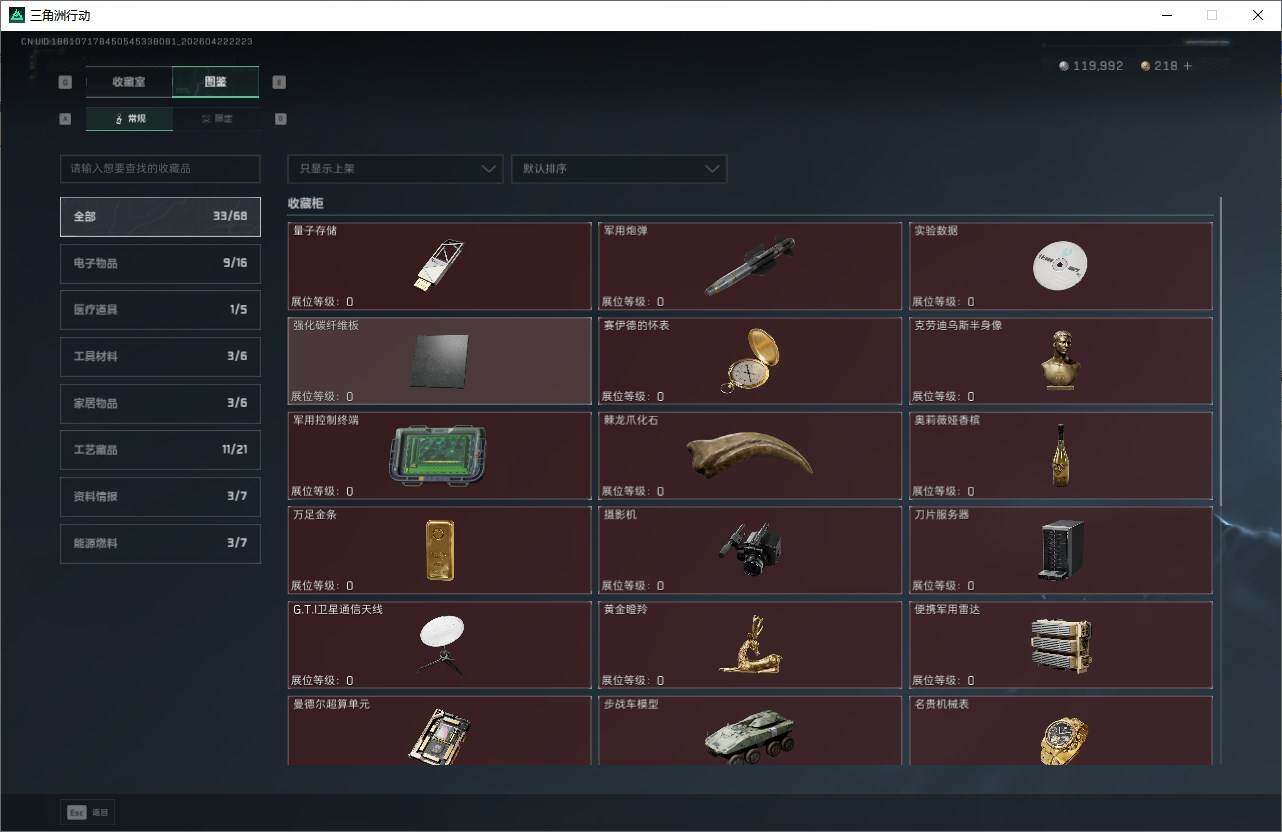Viewport: 1282px width, 832px height.
Task: Click the 收藏柜 section heading
Action: click(306, 204)
